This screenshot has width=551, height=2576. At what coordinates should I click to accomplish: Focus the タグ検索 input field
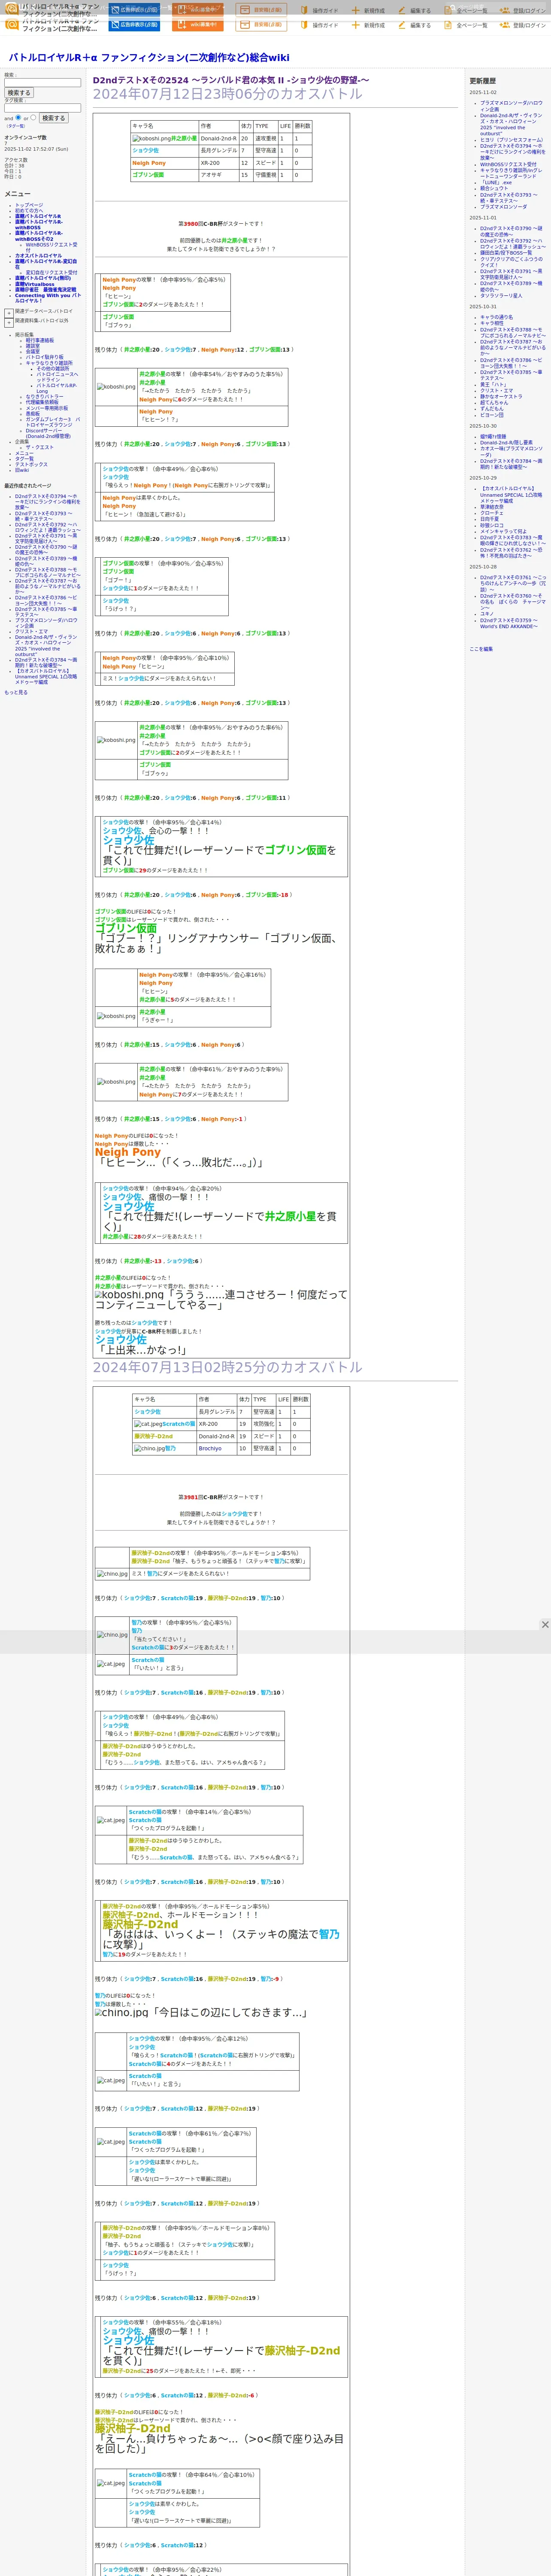(x=42, y=108)
